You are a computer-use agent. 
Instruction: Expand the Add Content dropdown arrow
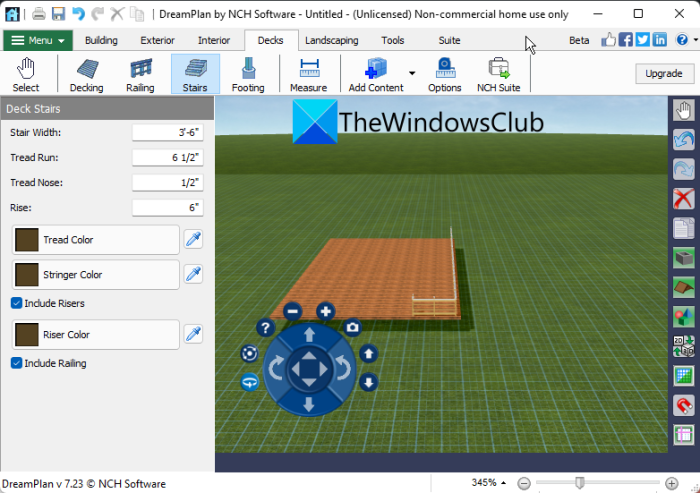pos(412,73)
